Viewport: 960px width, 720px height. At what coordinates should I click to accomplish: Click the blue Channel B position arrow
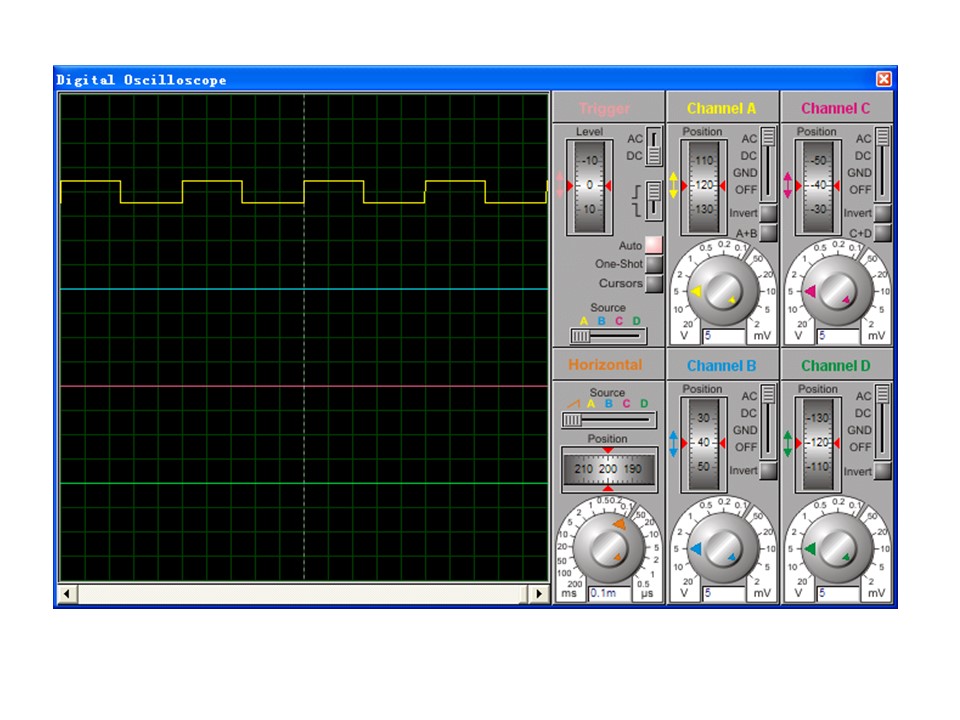click(x=673, y=443)
